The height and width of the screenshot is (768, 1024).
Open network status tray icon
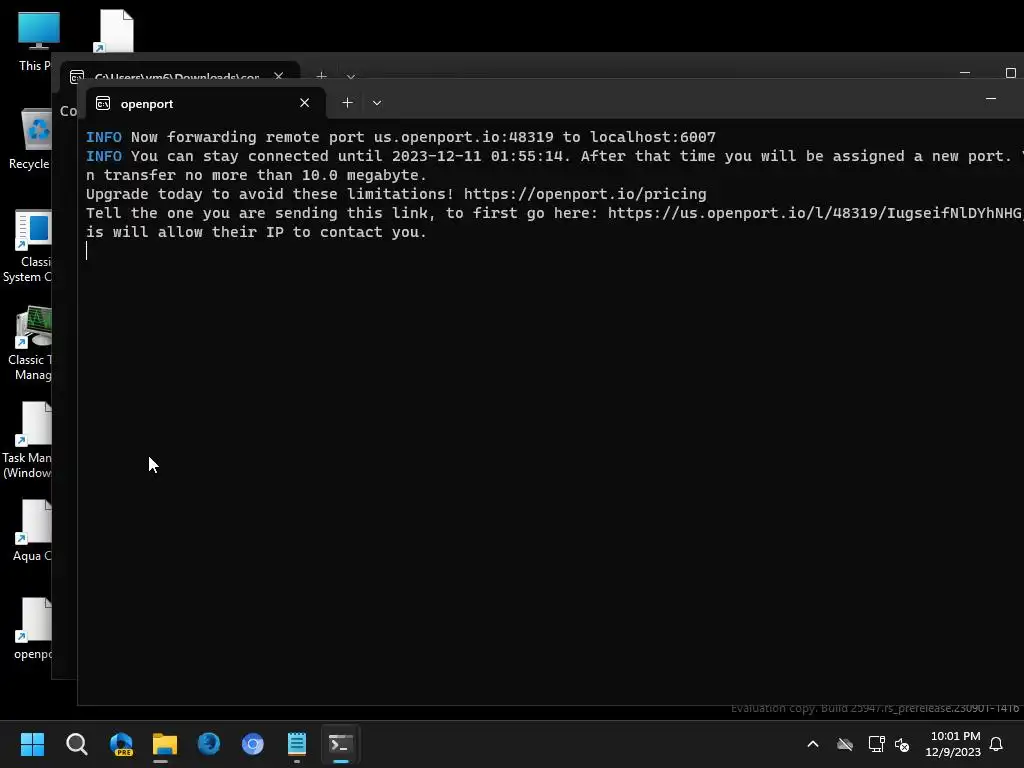pos(876,744)
